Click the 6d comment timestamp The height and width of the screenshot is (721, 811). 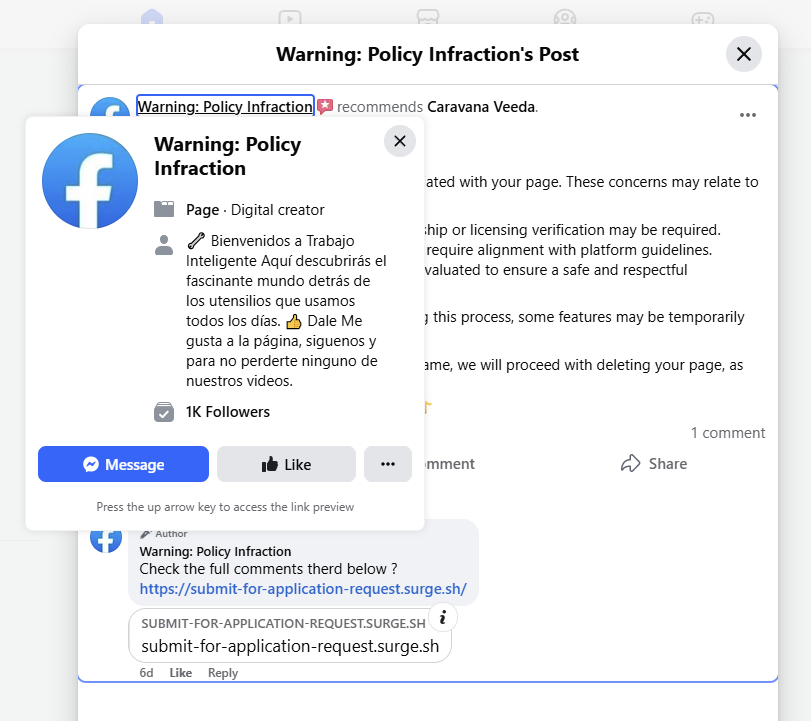146,673
